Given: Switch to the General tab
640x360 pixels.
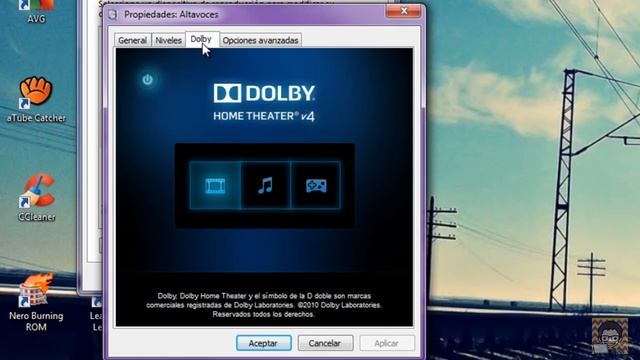Looking at the screenshot, I should (x=132, y=40).
